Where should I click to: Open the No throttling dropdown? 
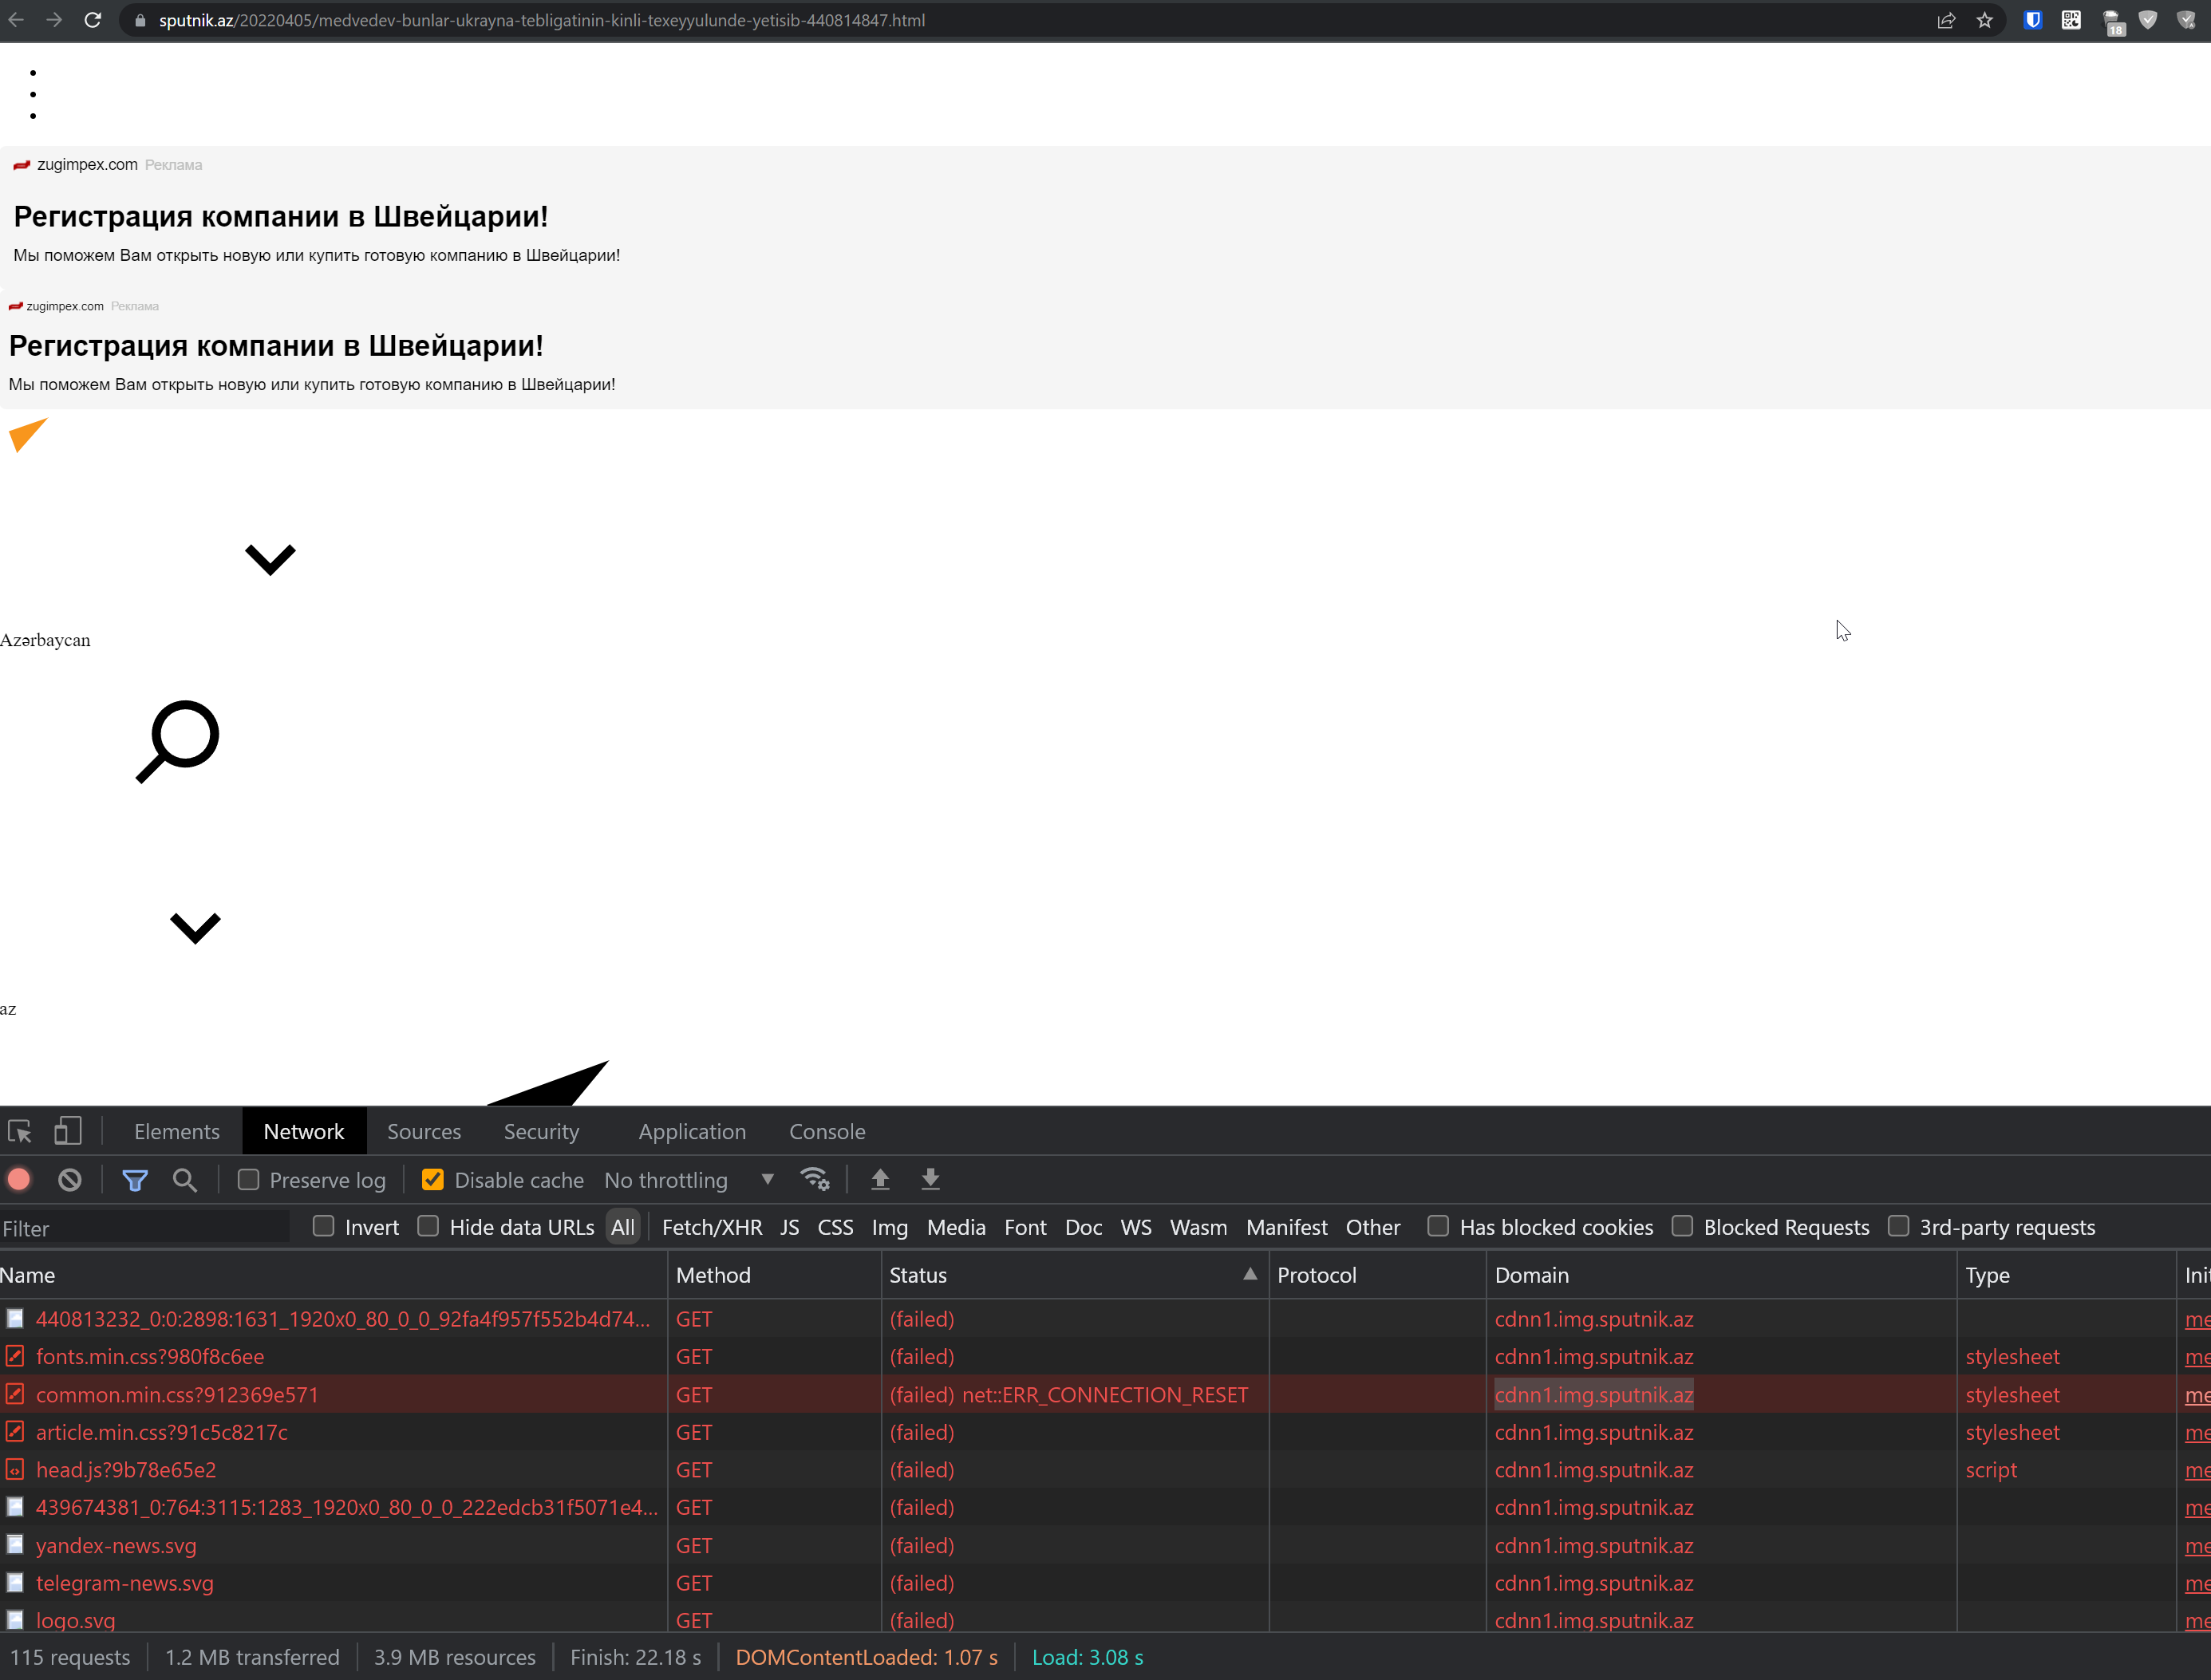[689, 1180]
